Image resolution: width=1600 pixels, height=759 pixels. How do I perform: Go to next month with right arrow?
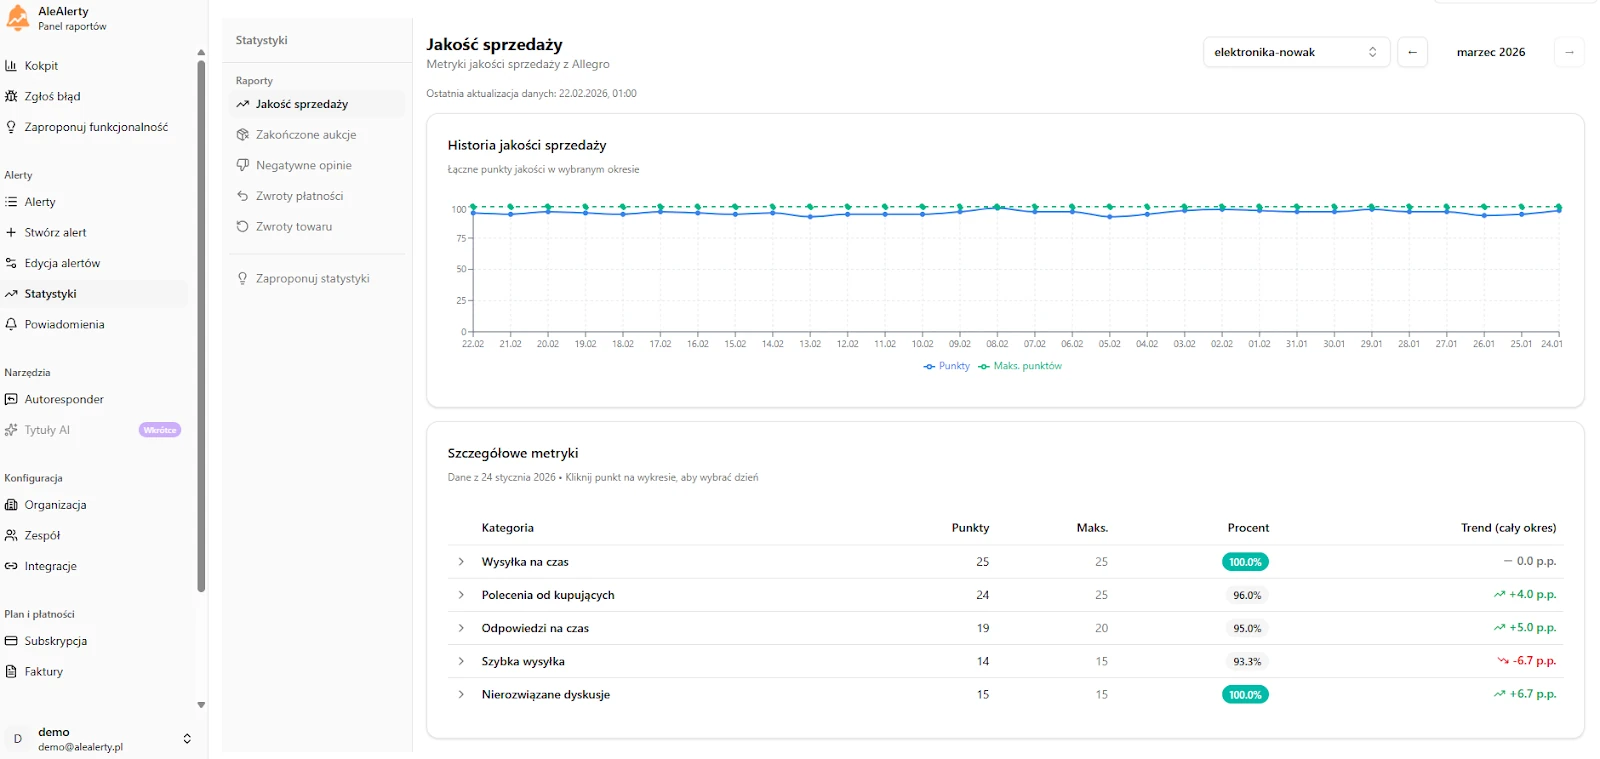pyautogui.click(x=1569, y=52)
